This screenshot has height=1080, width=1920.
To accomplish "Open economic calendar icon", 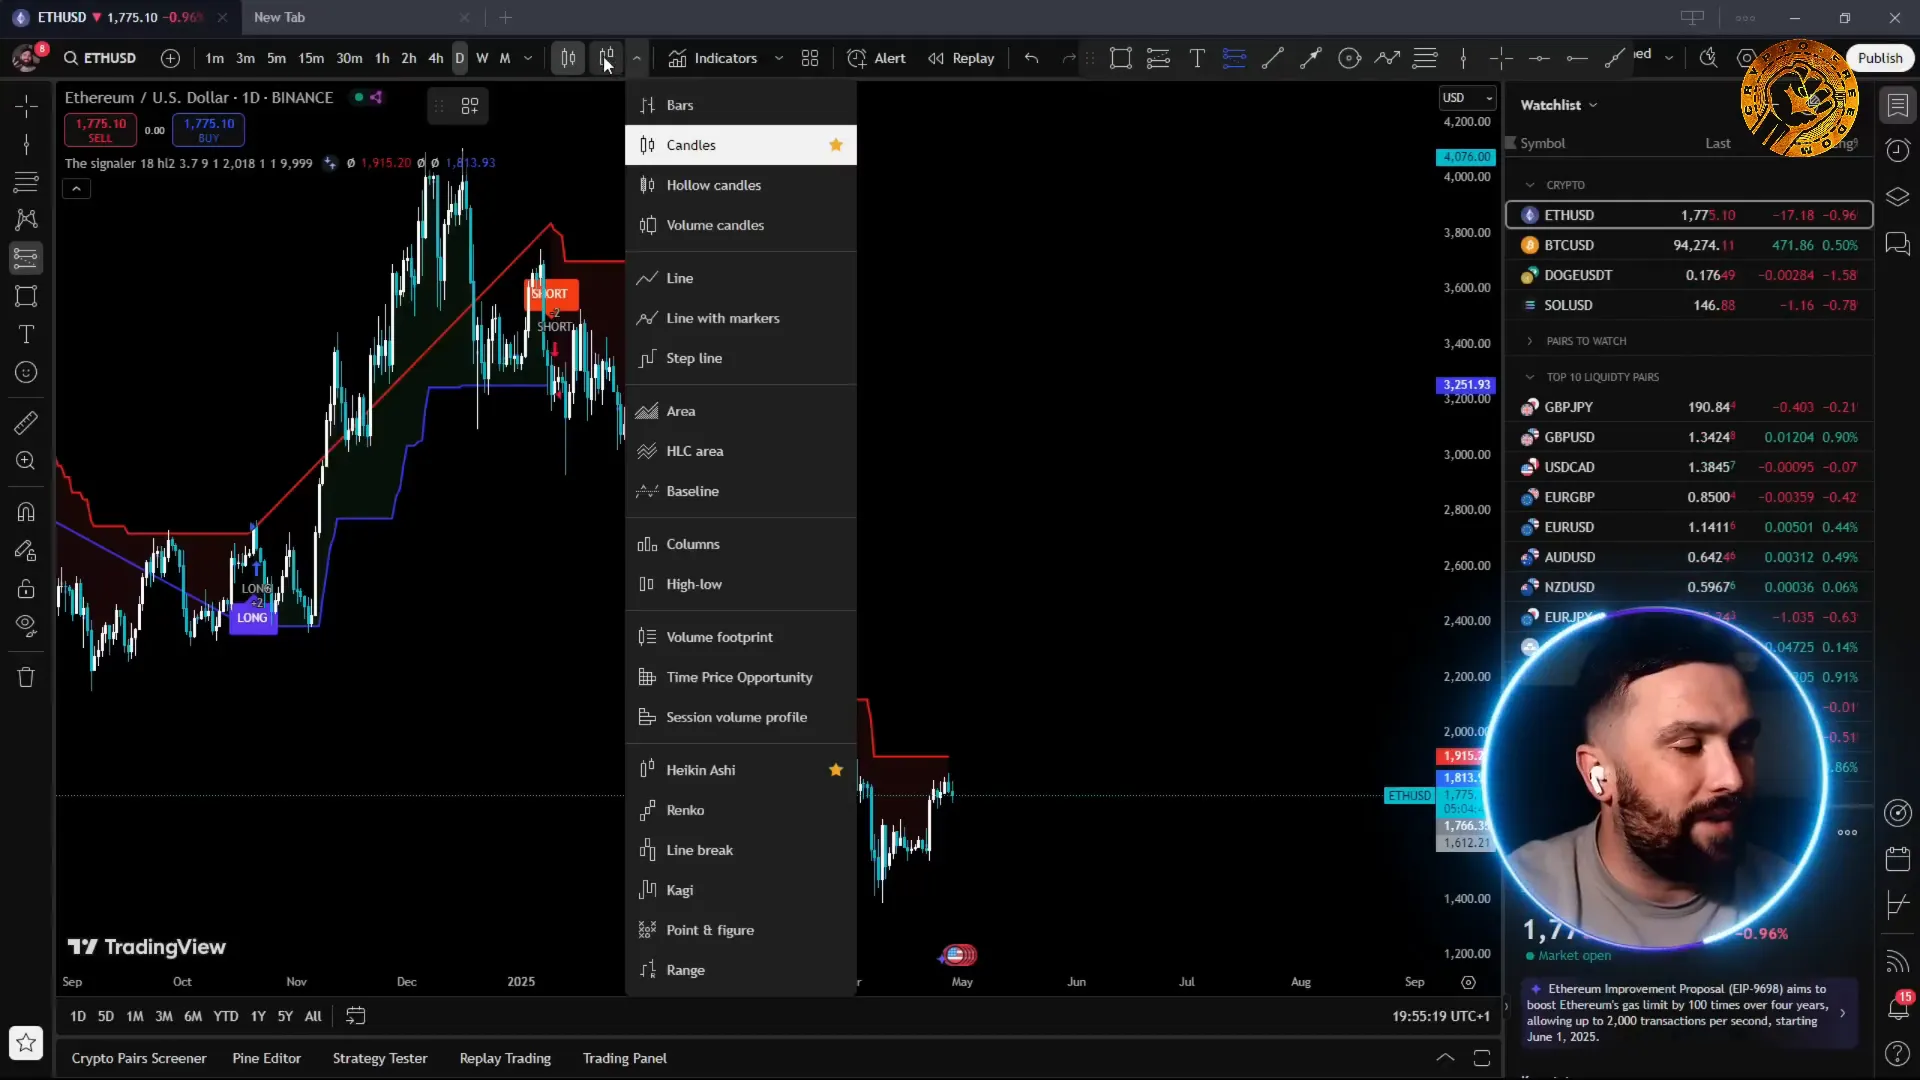I will click(1897, 859).
